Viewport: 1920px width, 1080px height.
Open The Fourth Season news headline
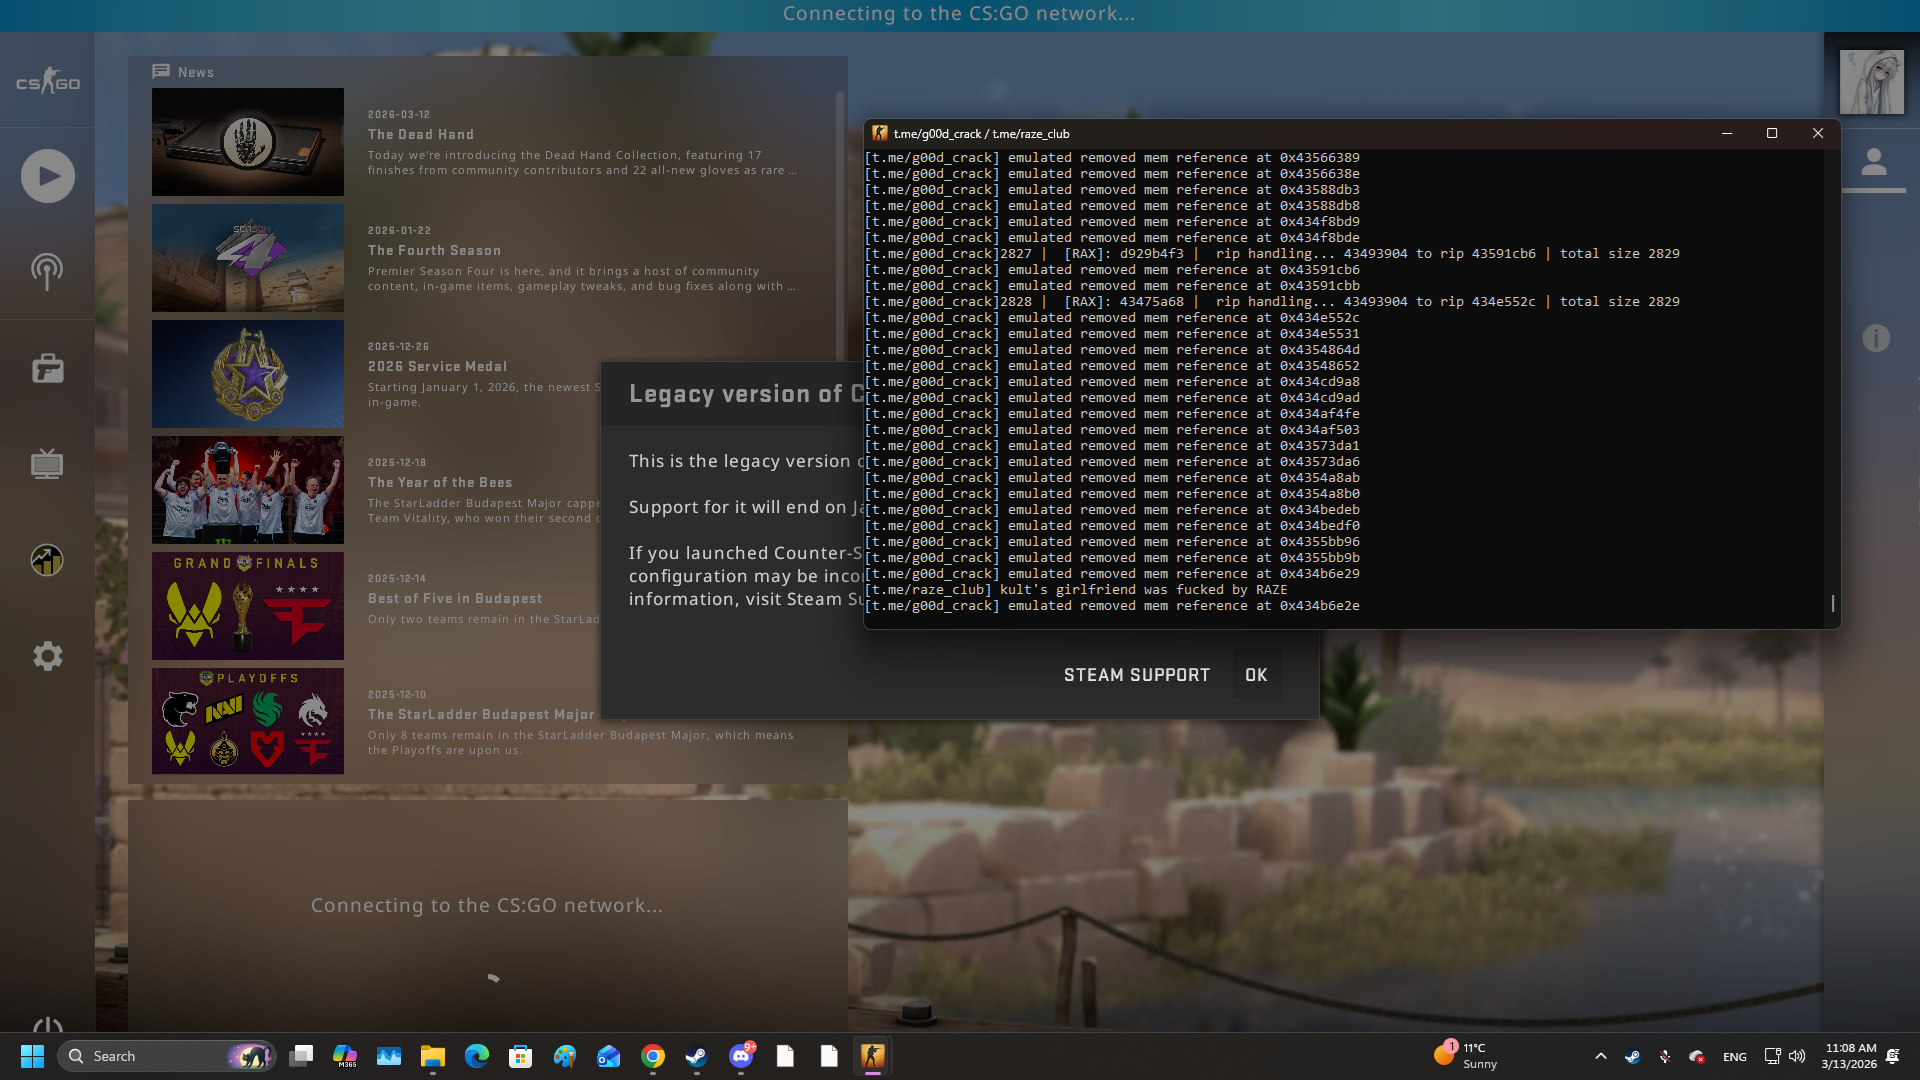[434, 250]
